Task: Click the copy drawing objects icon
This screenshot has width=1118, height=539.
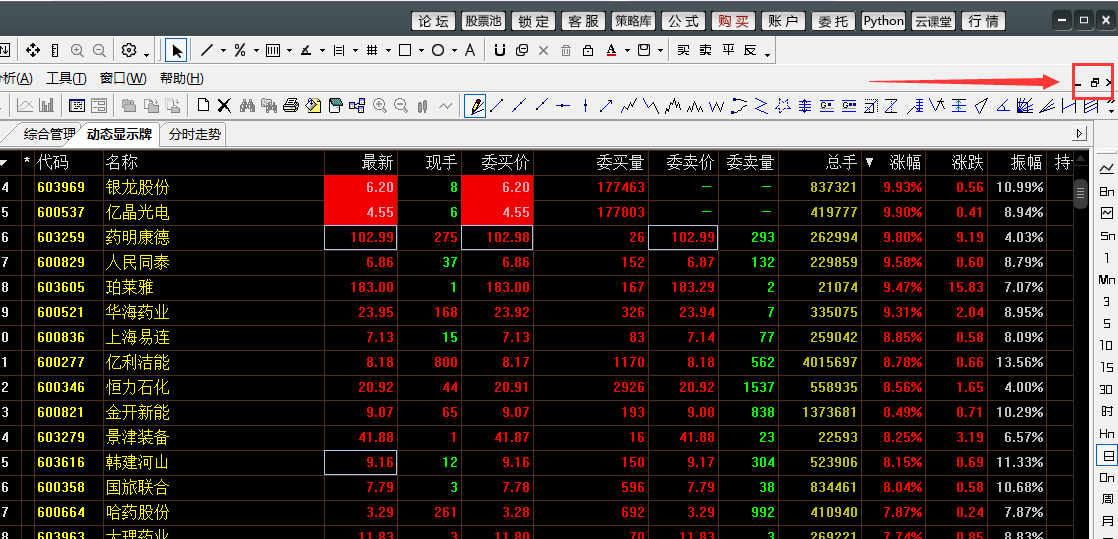Action: coord(522,51)
